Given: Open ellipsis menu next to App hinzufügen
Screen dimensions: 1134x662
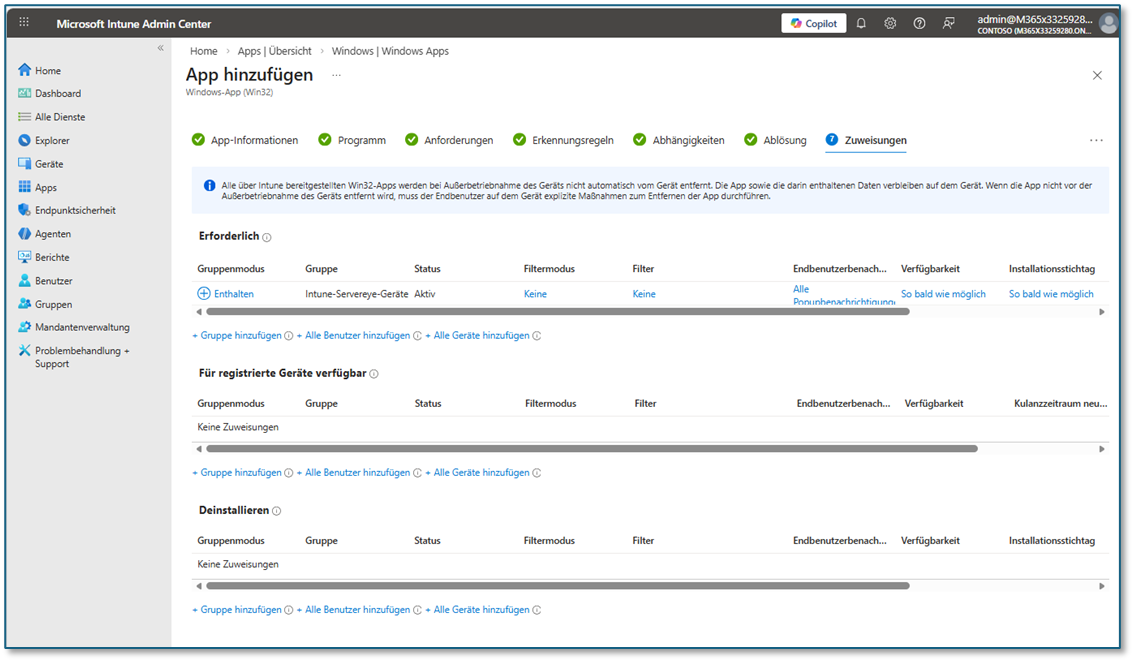Looking at the screenshot, I should click(336, 75).
